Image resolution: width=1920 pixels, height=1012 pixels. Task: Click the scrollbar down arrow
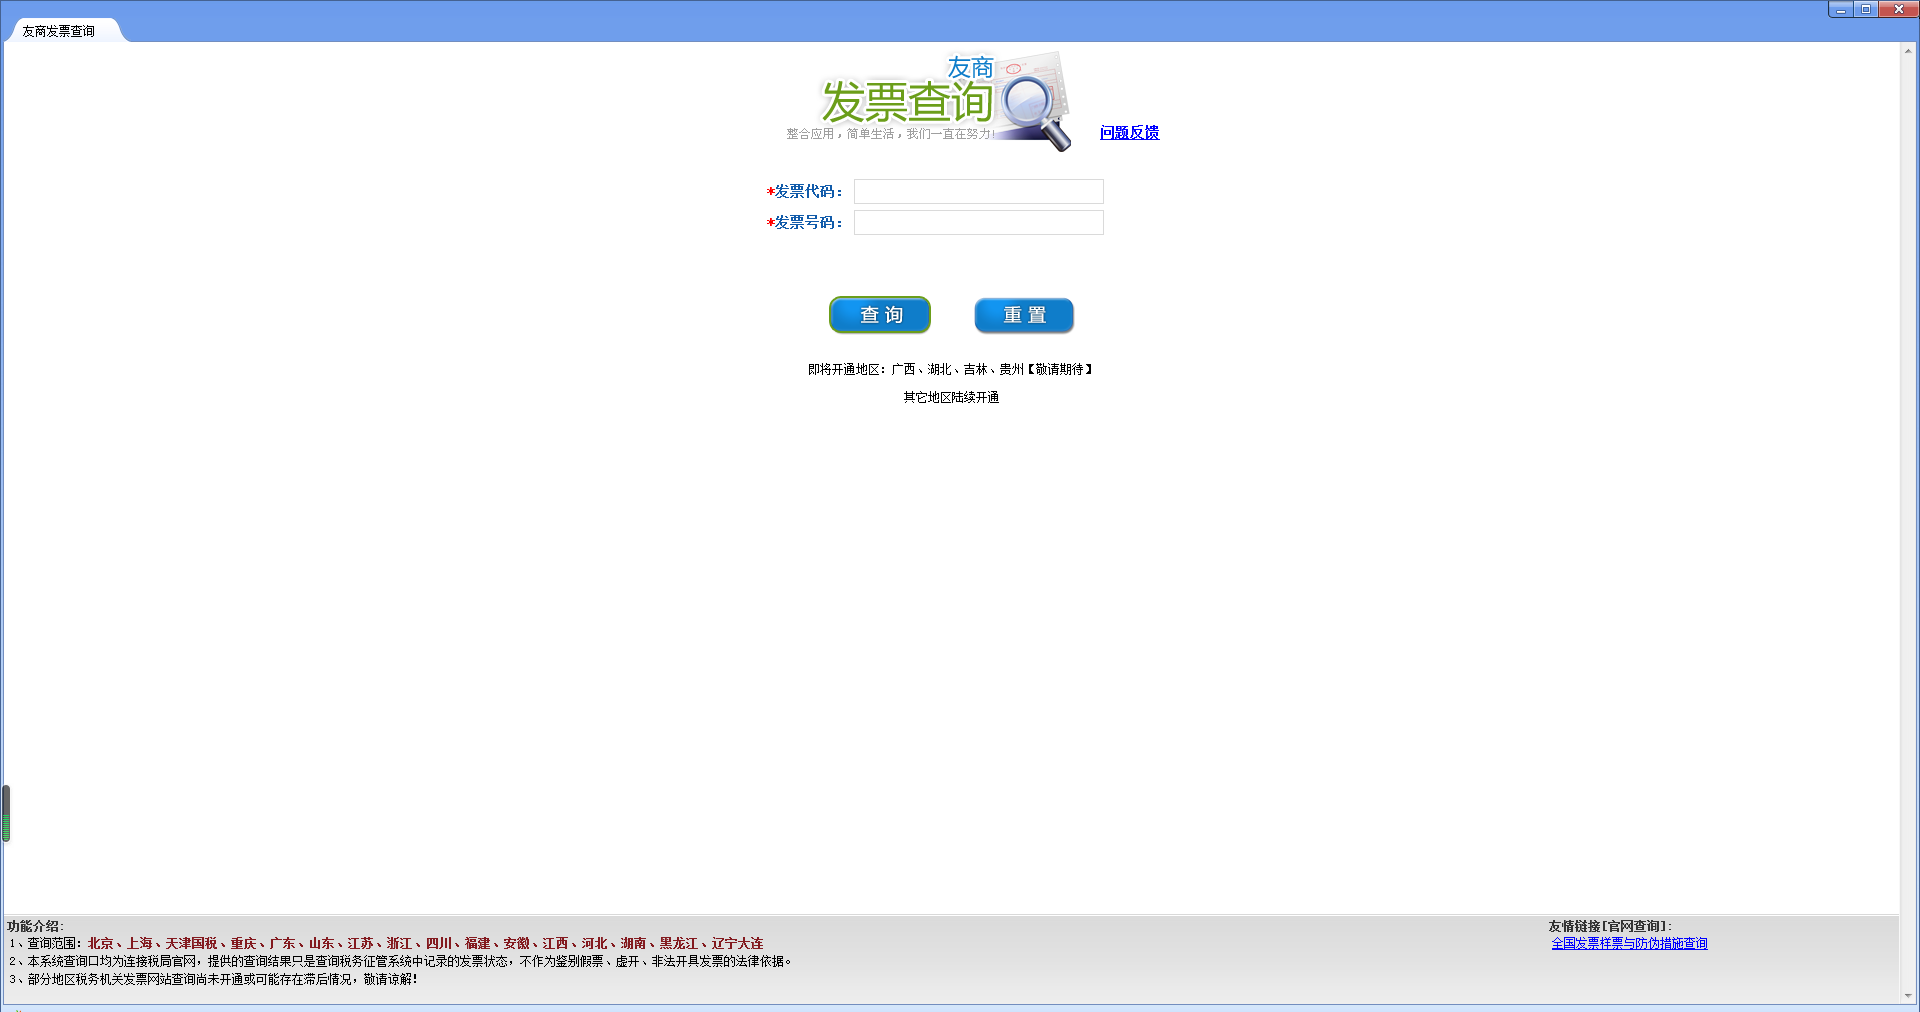click(x=1908, y=996)
